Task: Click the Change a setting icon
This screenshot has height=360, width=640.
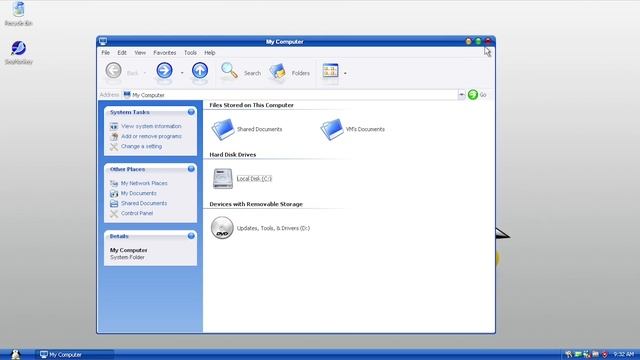Action: [x=114, y=147]
